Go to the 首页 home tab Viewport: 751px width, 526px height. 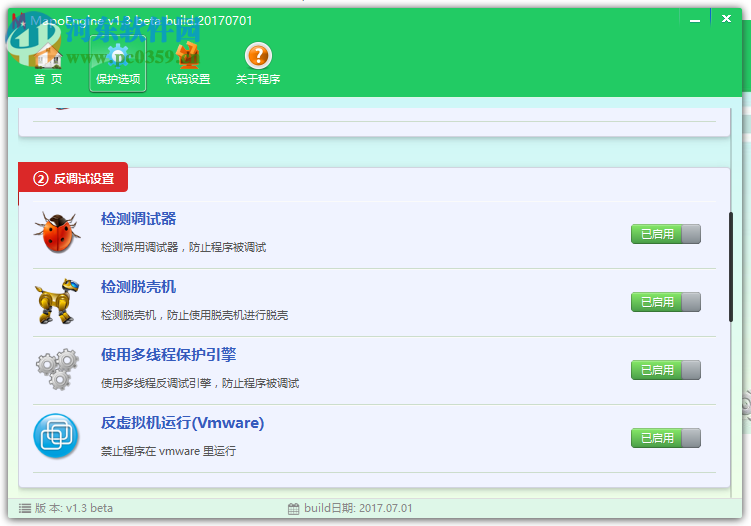(48, 65)
